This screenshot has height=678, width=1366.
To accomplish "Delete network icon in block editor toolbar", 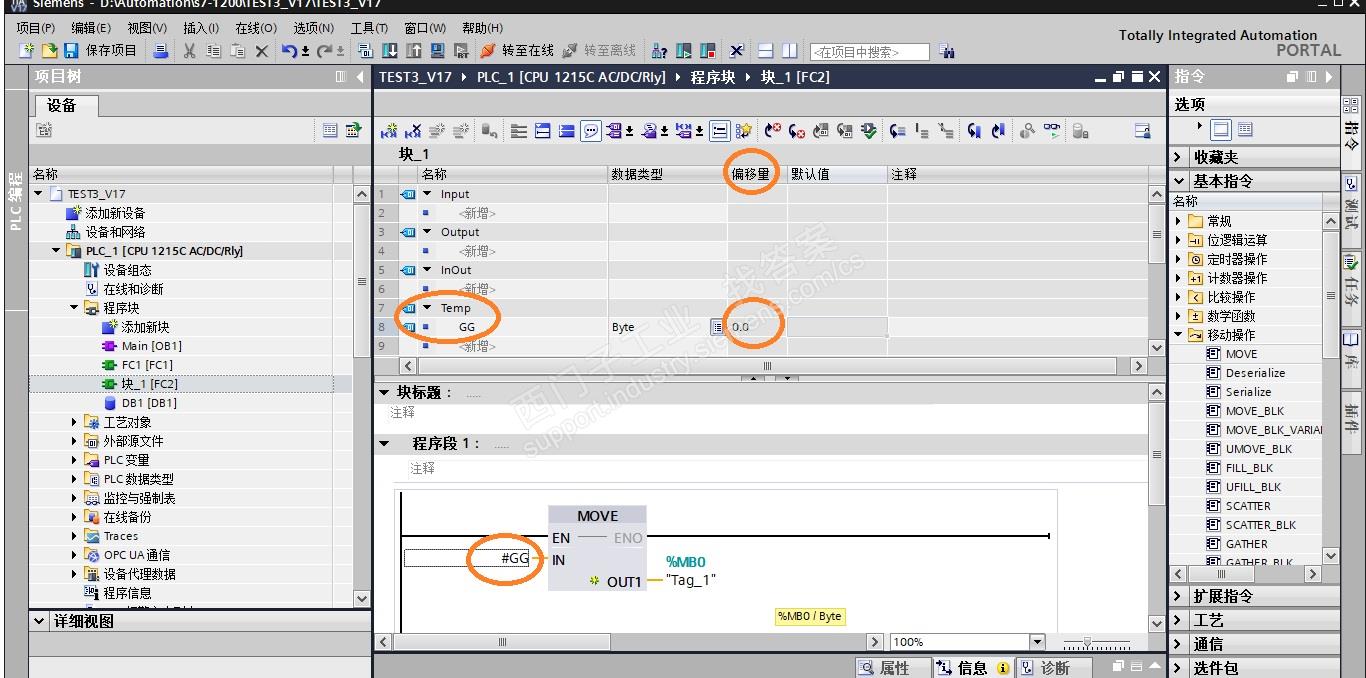I will pos(413,131).
